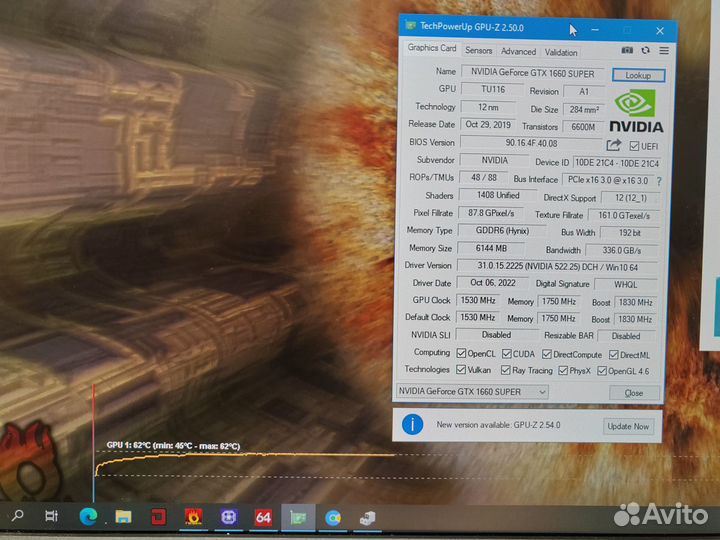Click the Texture Fillrate value 161.0 GTexel/s
The width and height of the screenshot is (720, 540).
coord(624,215)
